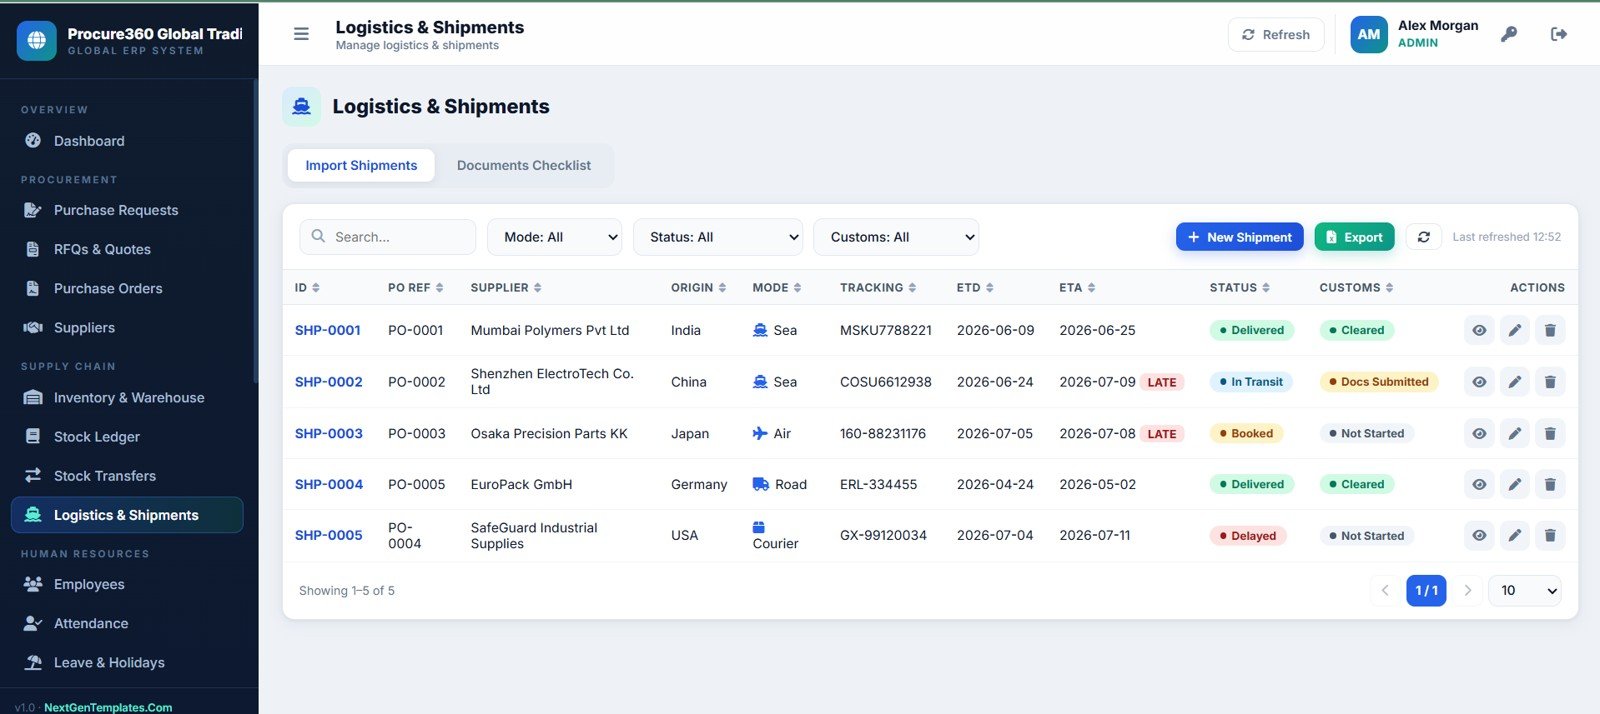Click the Delayed status badge for SHP-0005

pos(1248,536)
